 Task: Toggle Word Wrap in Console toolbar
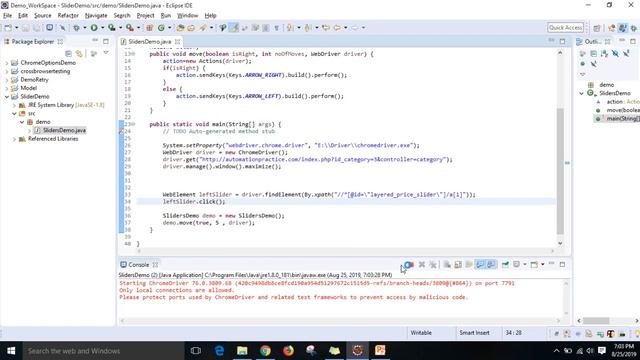click(x=469, y=264)
